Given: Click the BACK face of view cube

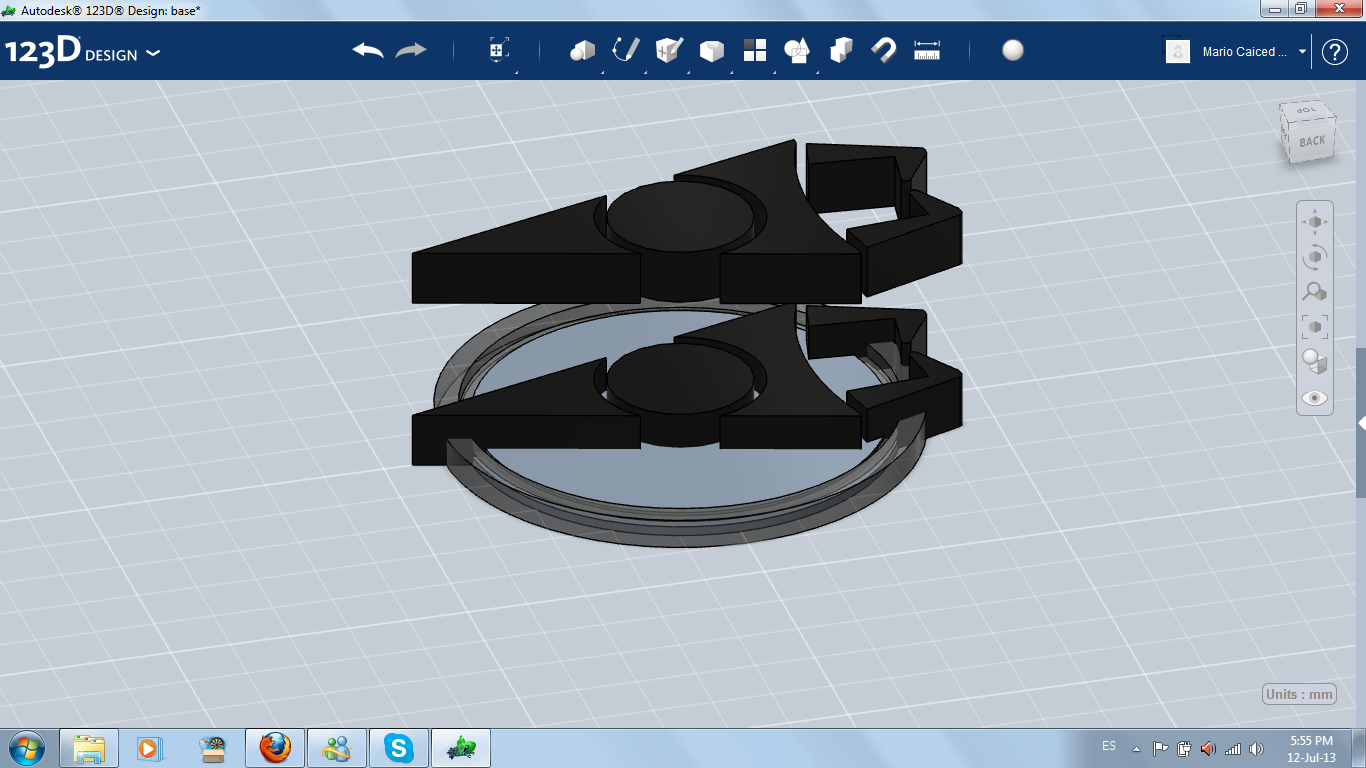Looking at the screenshot, I should click(x=1312, y=141).
